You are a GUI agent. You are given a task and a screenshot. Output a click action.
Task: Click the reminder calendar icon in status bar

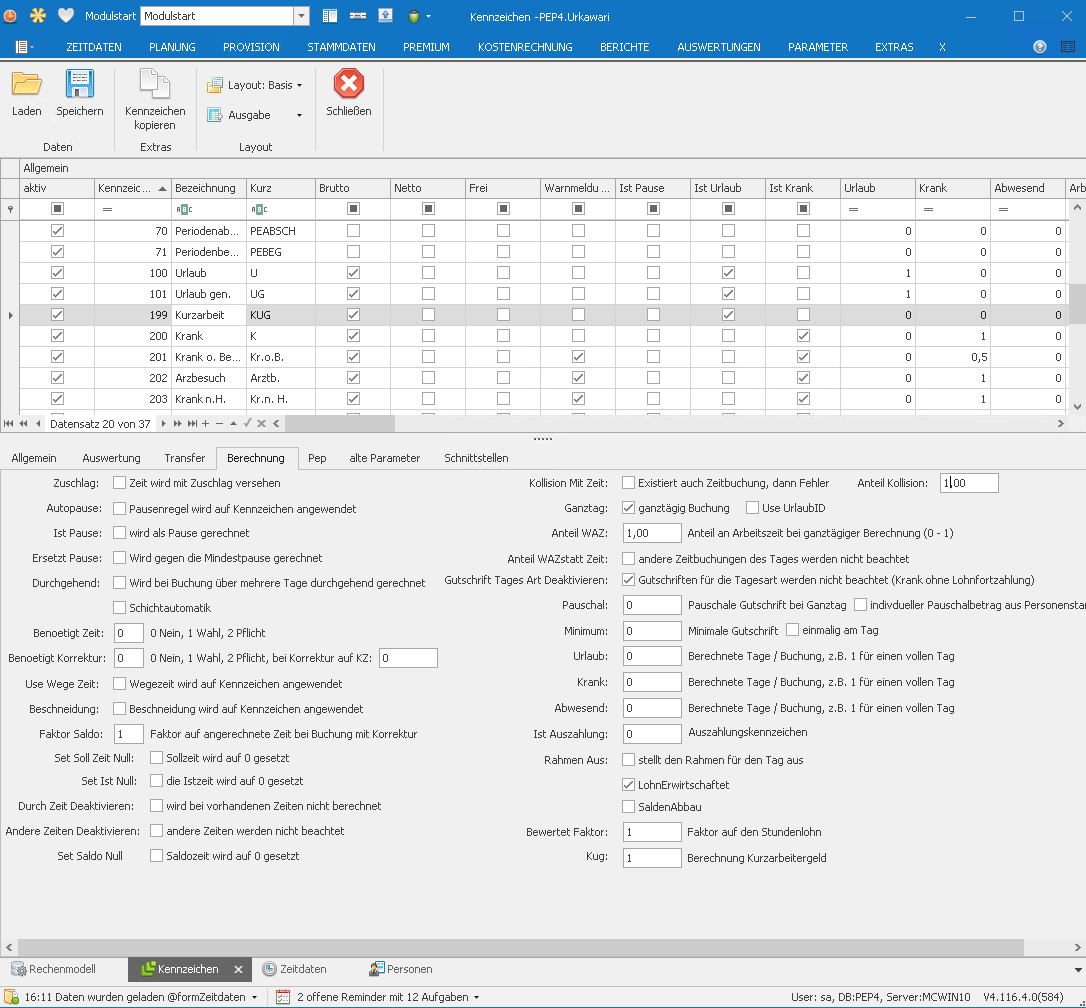283,997
